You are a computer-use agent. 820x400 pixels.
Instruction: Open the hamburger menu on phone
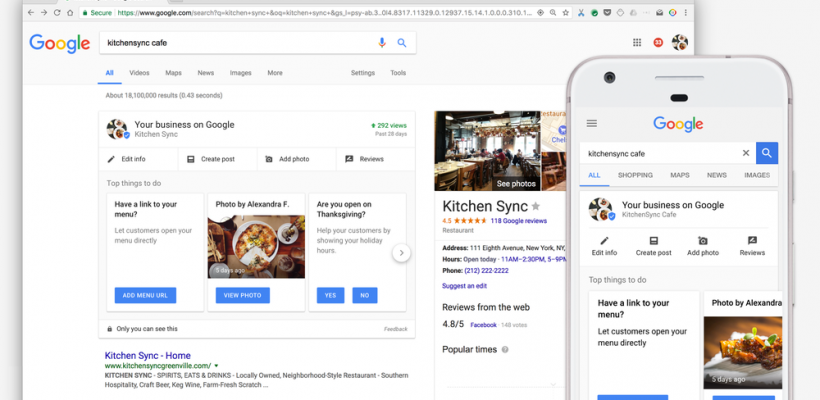(x=592, y=123)
